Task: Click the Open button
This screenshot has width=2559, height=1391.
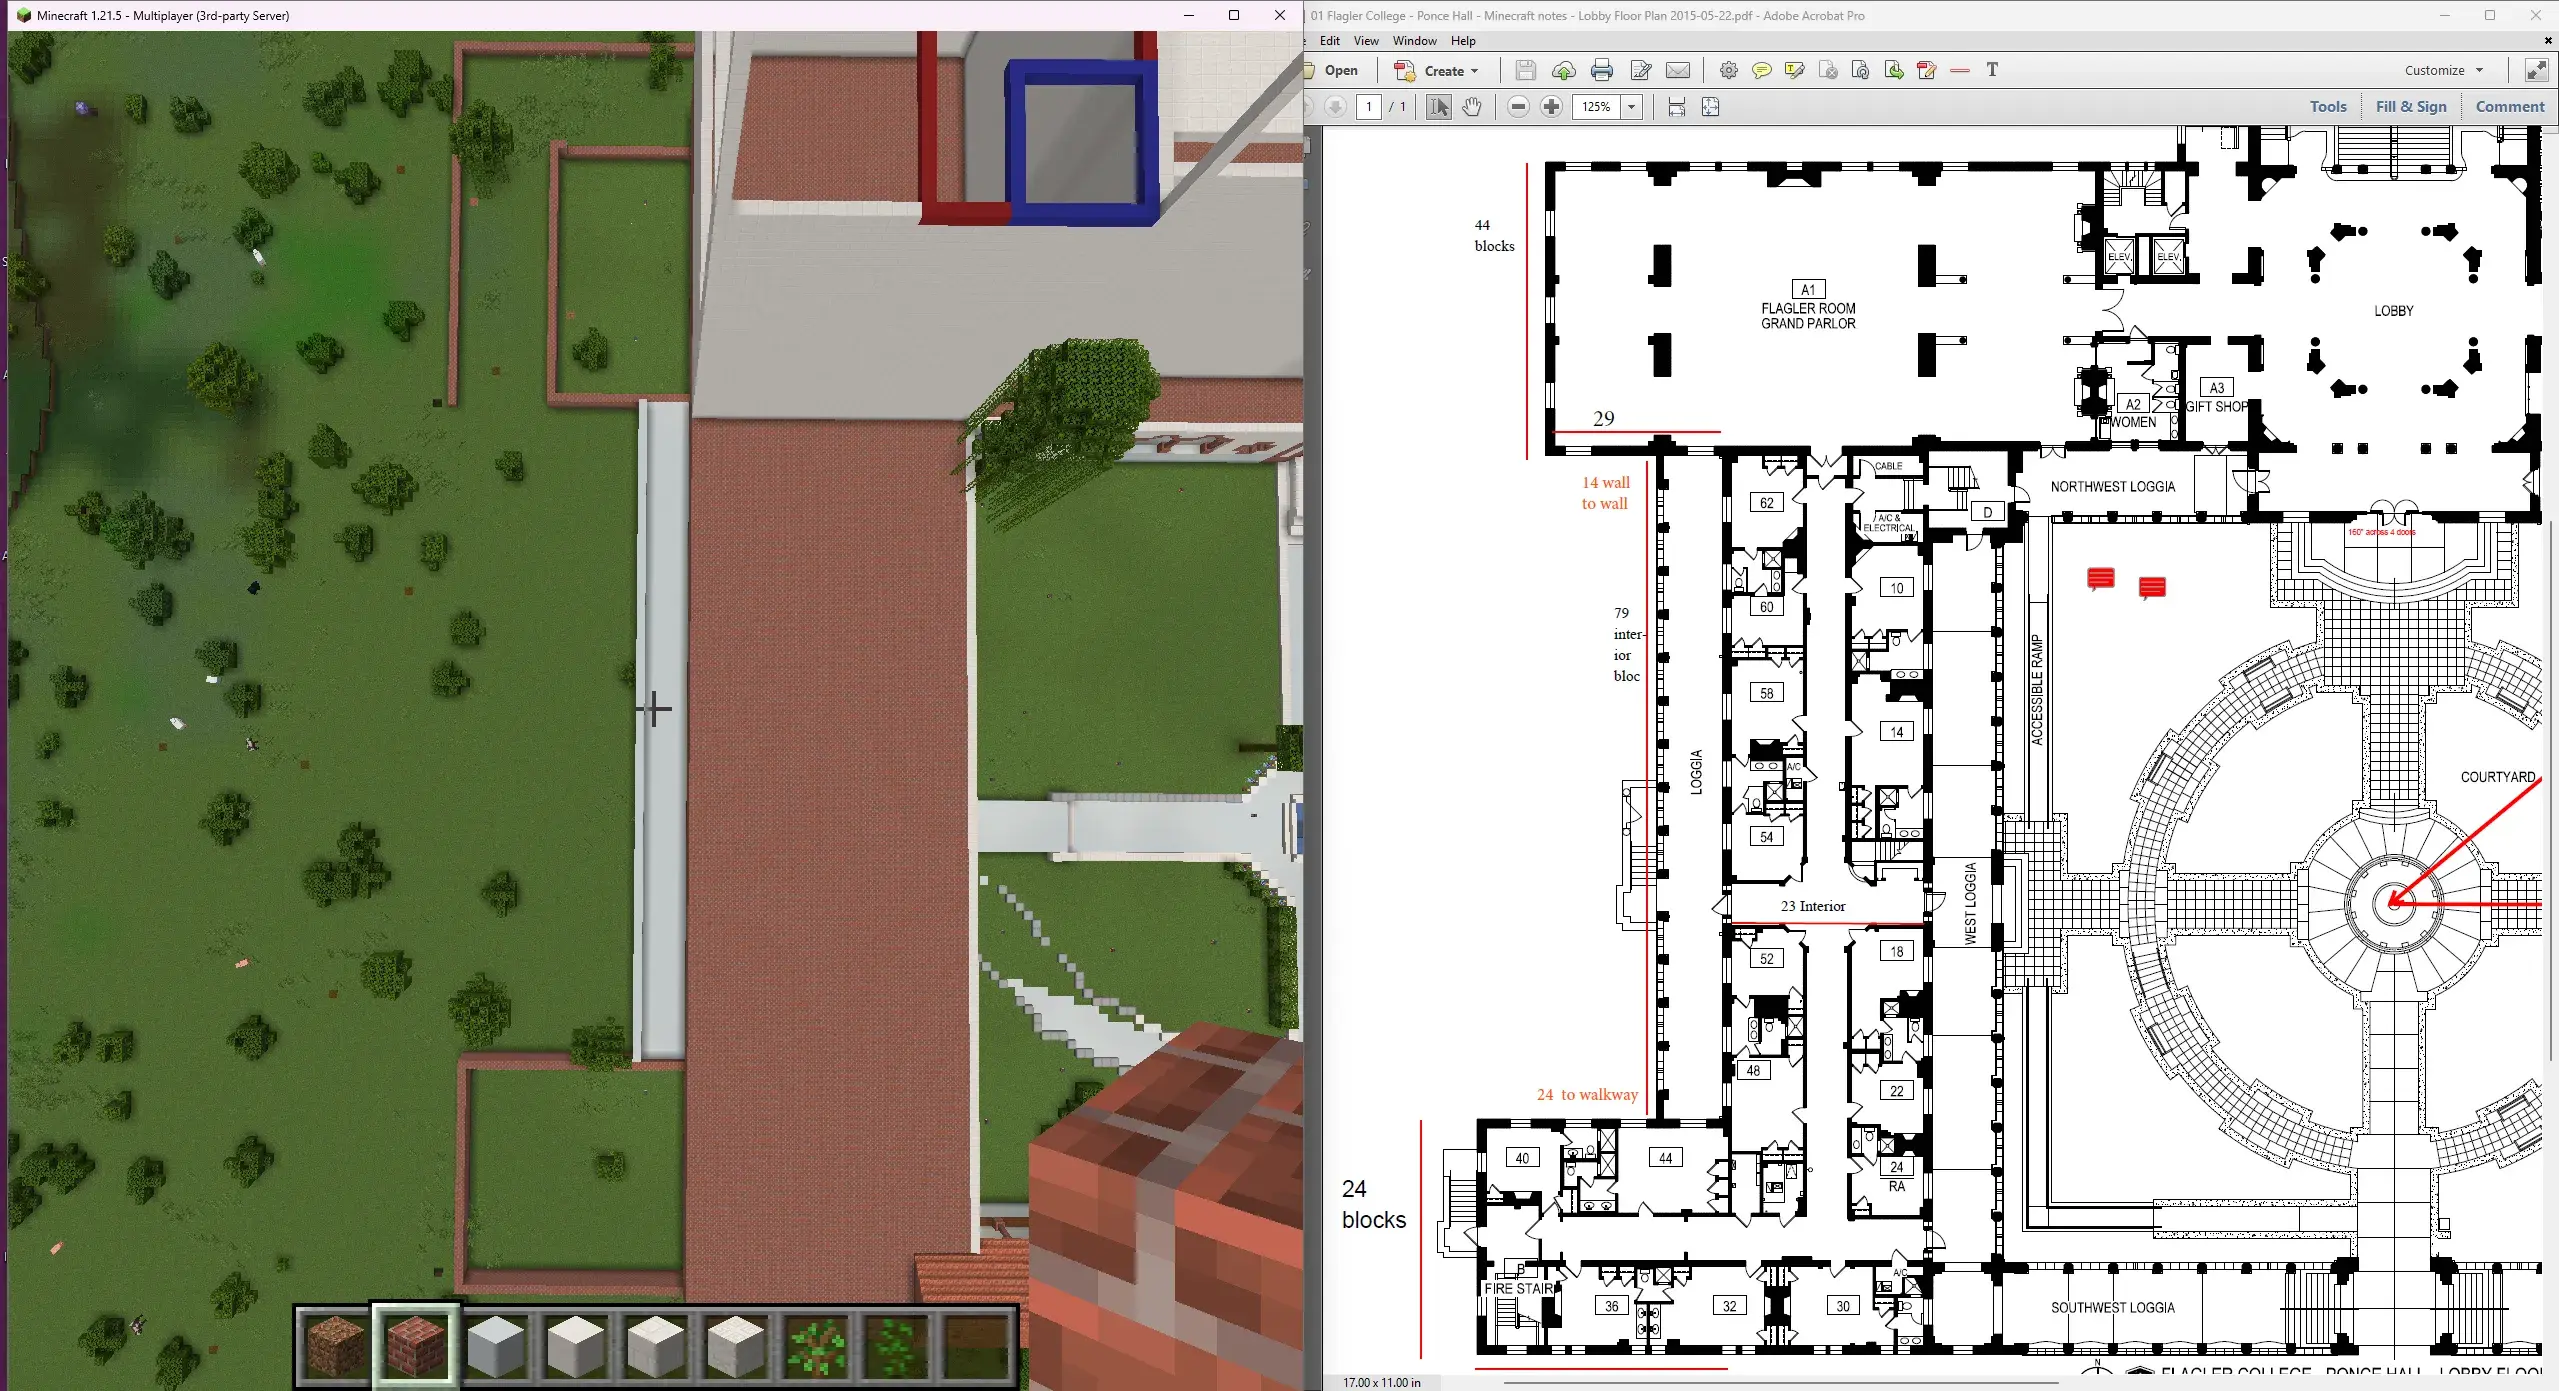Action: click(1337, 70)
